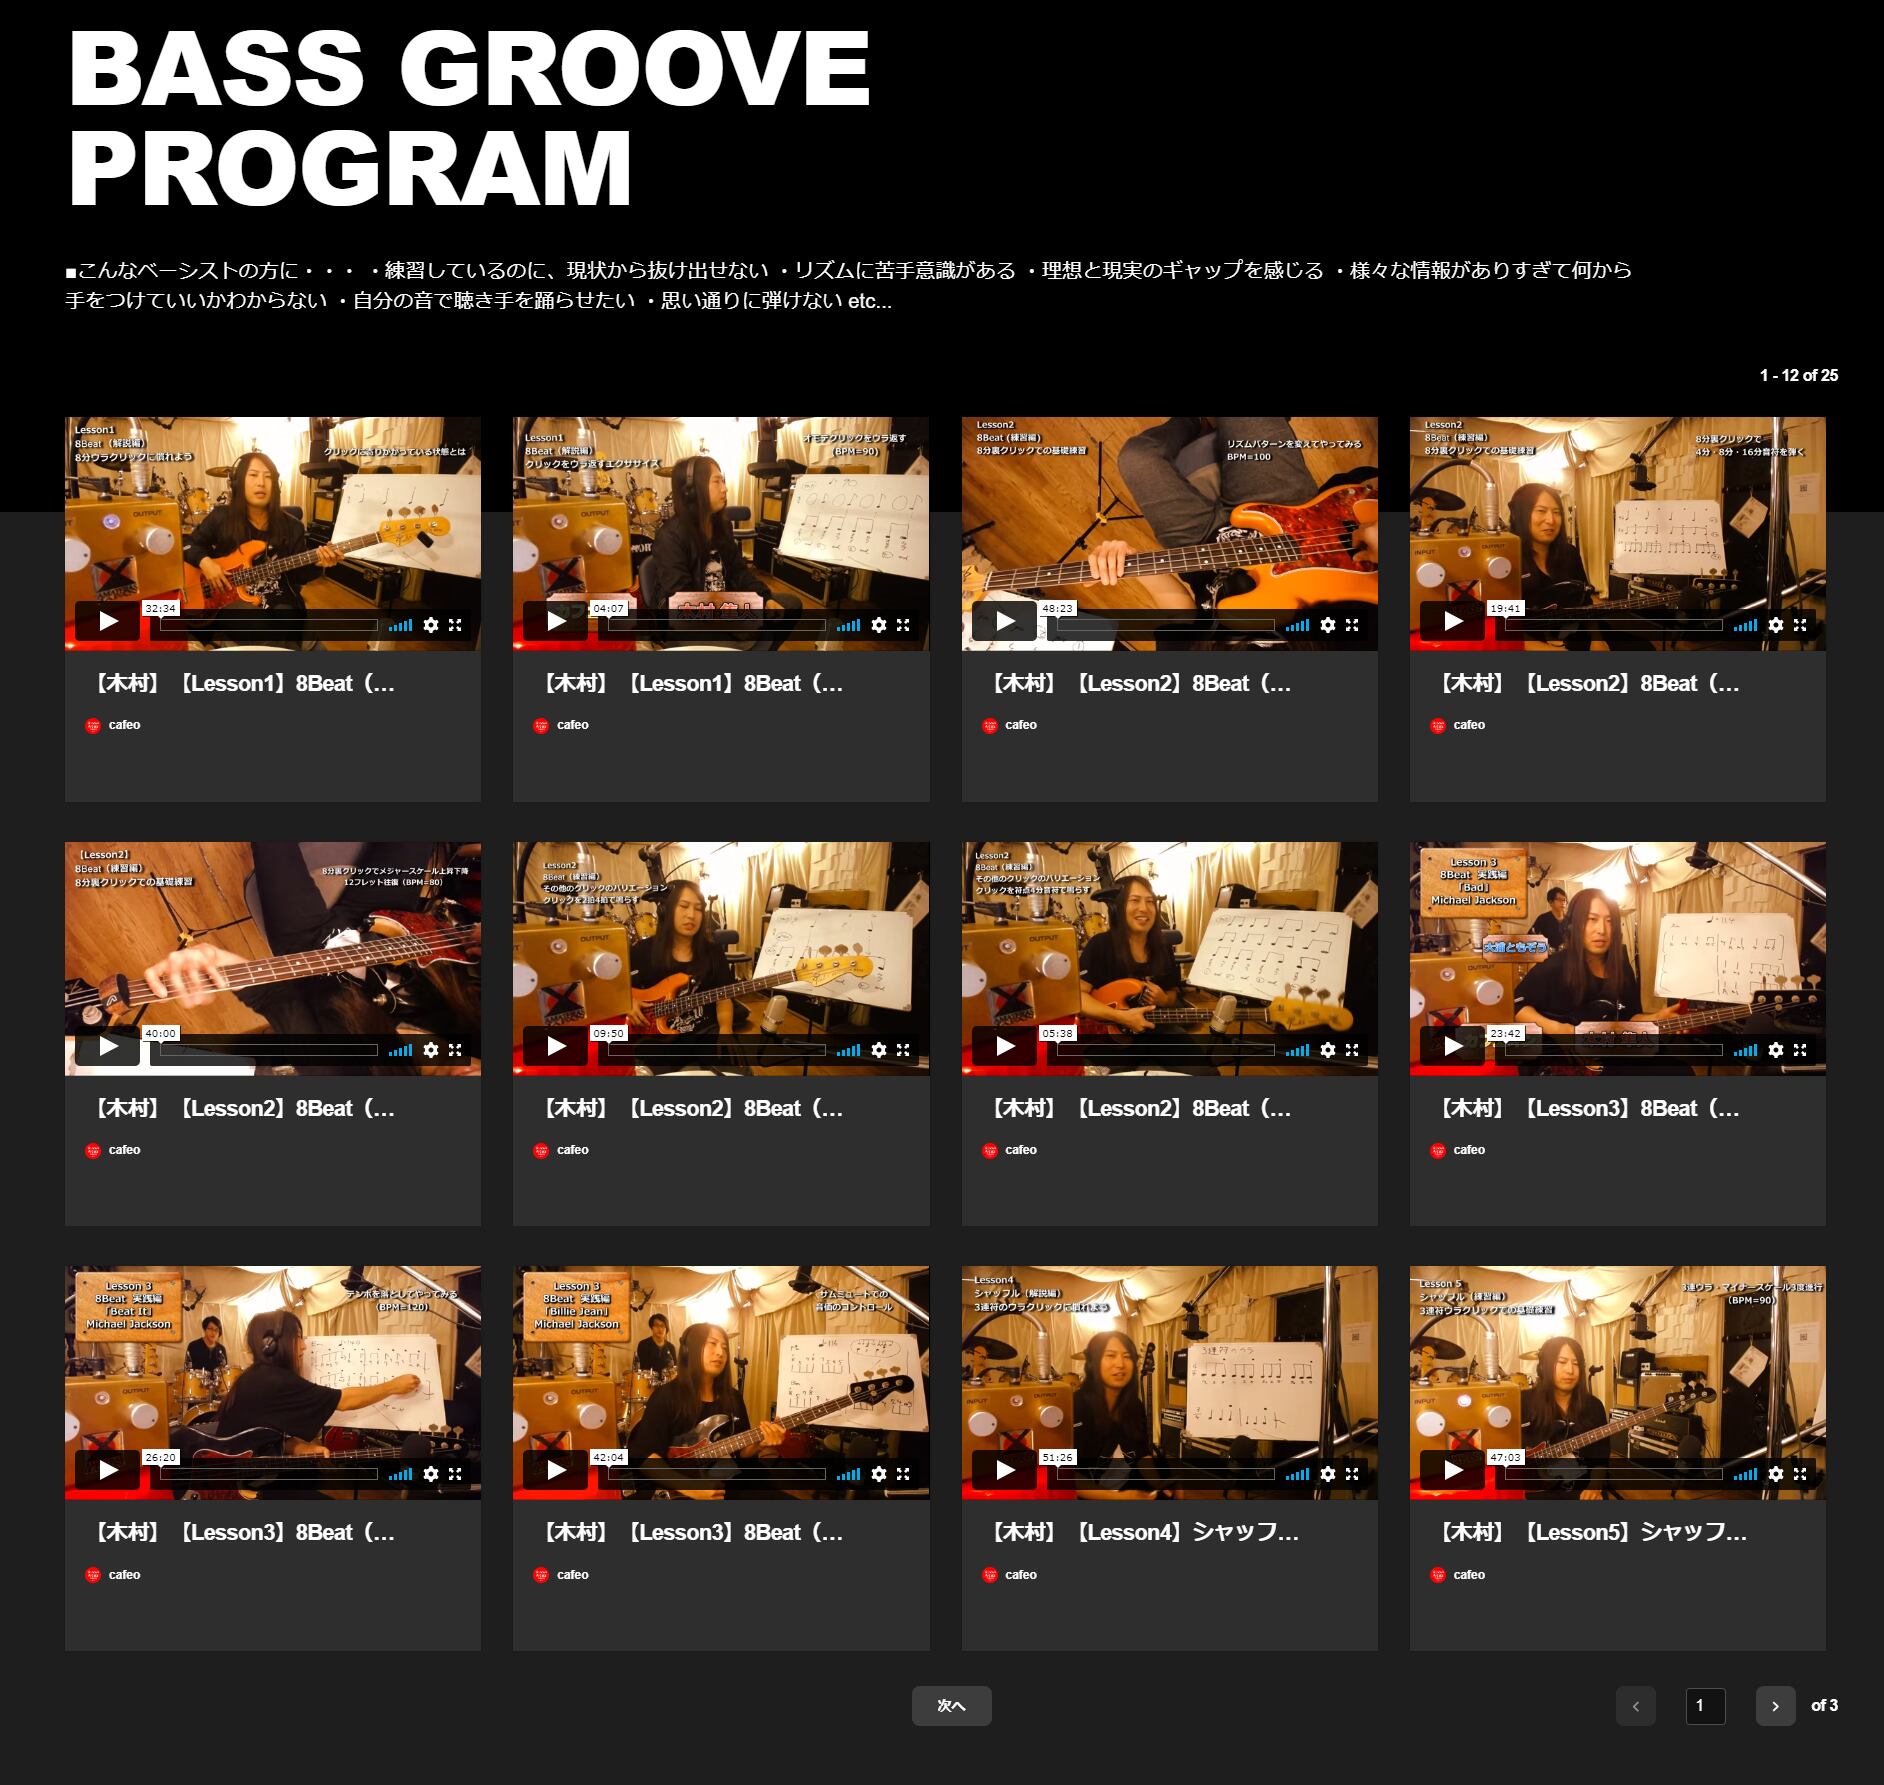The width and height of the screenshot is (1884, 1785).
Task: Open settings gear on the 09:50 video
Action: (x=879, y=1050)
